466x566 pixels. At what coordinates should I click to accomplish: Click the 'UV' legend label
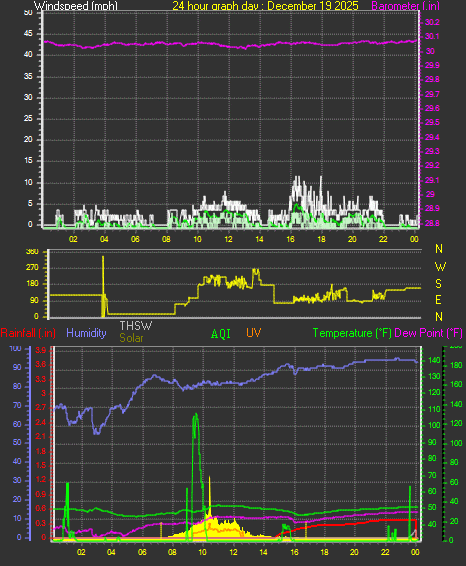(253, 333)
